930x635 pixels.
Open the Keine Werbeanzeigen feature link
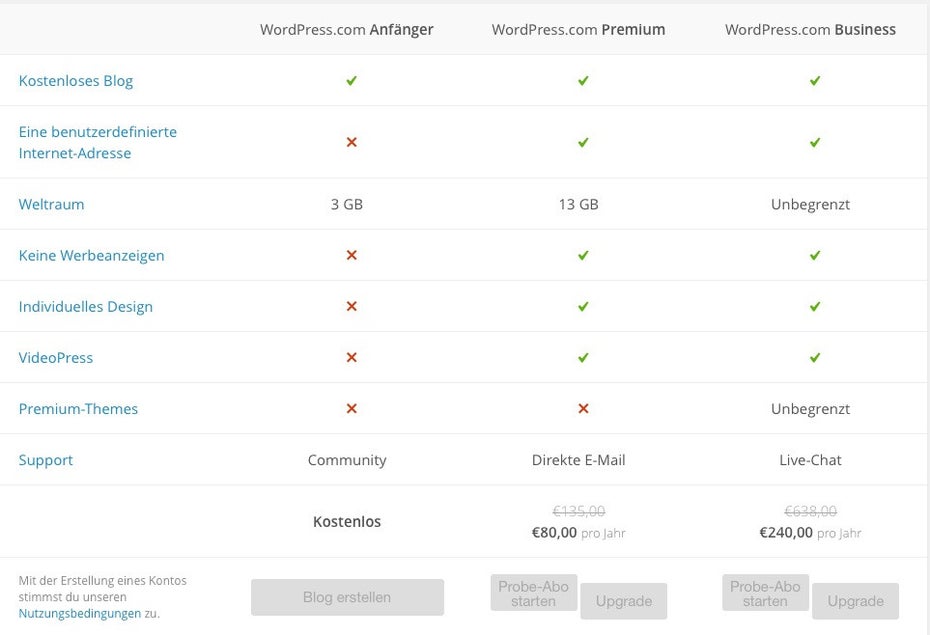91,256
